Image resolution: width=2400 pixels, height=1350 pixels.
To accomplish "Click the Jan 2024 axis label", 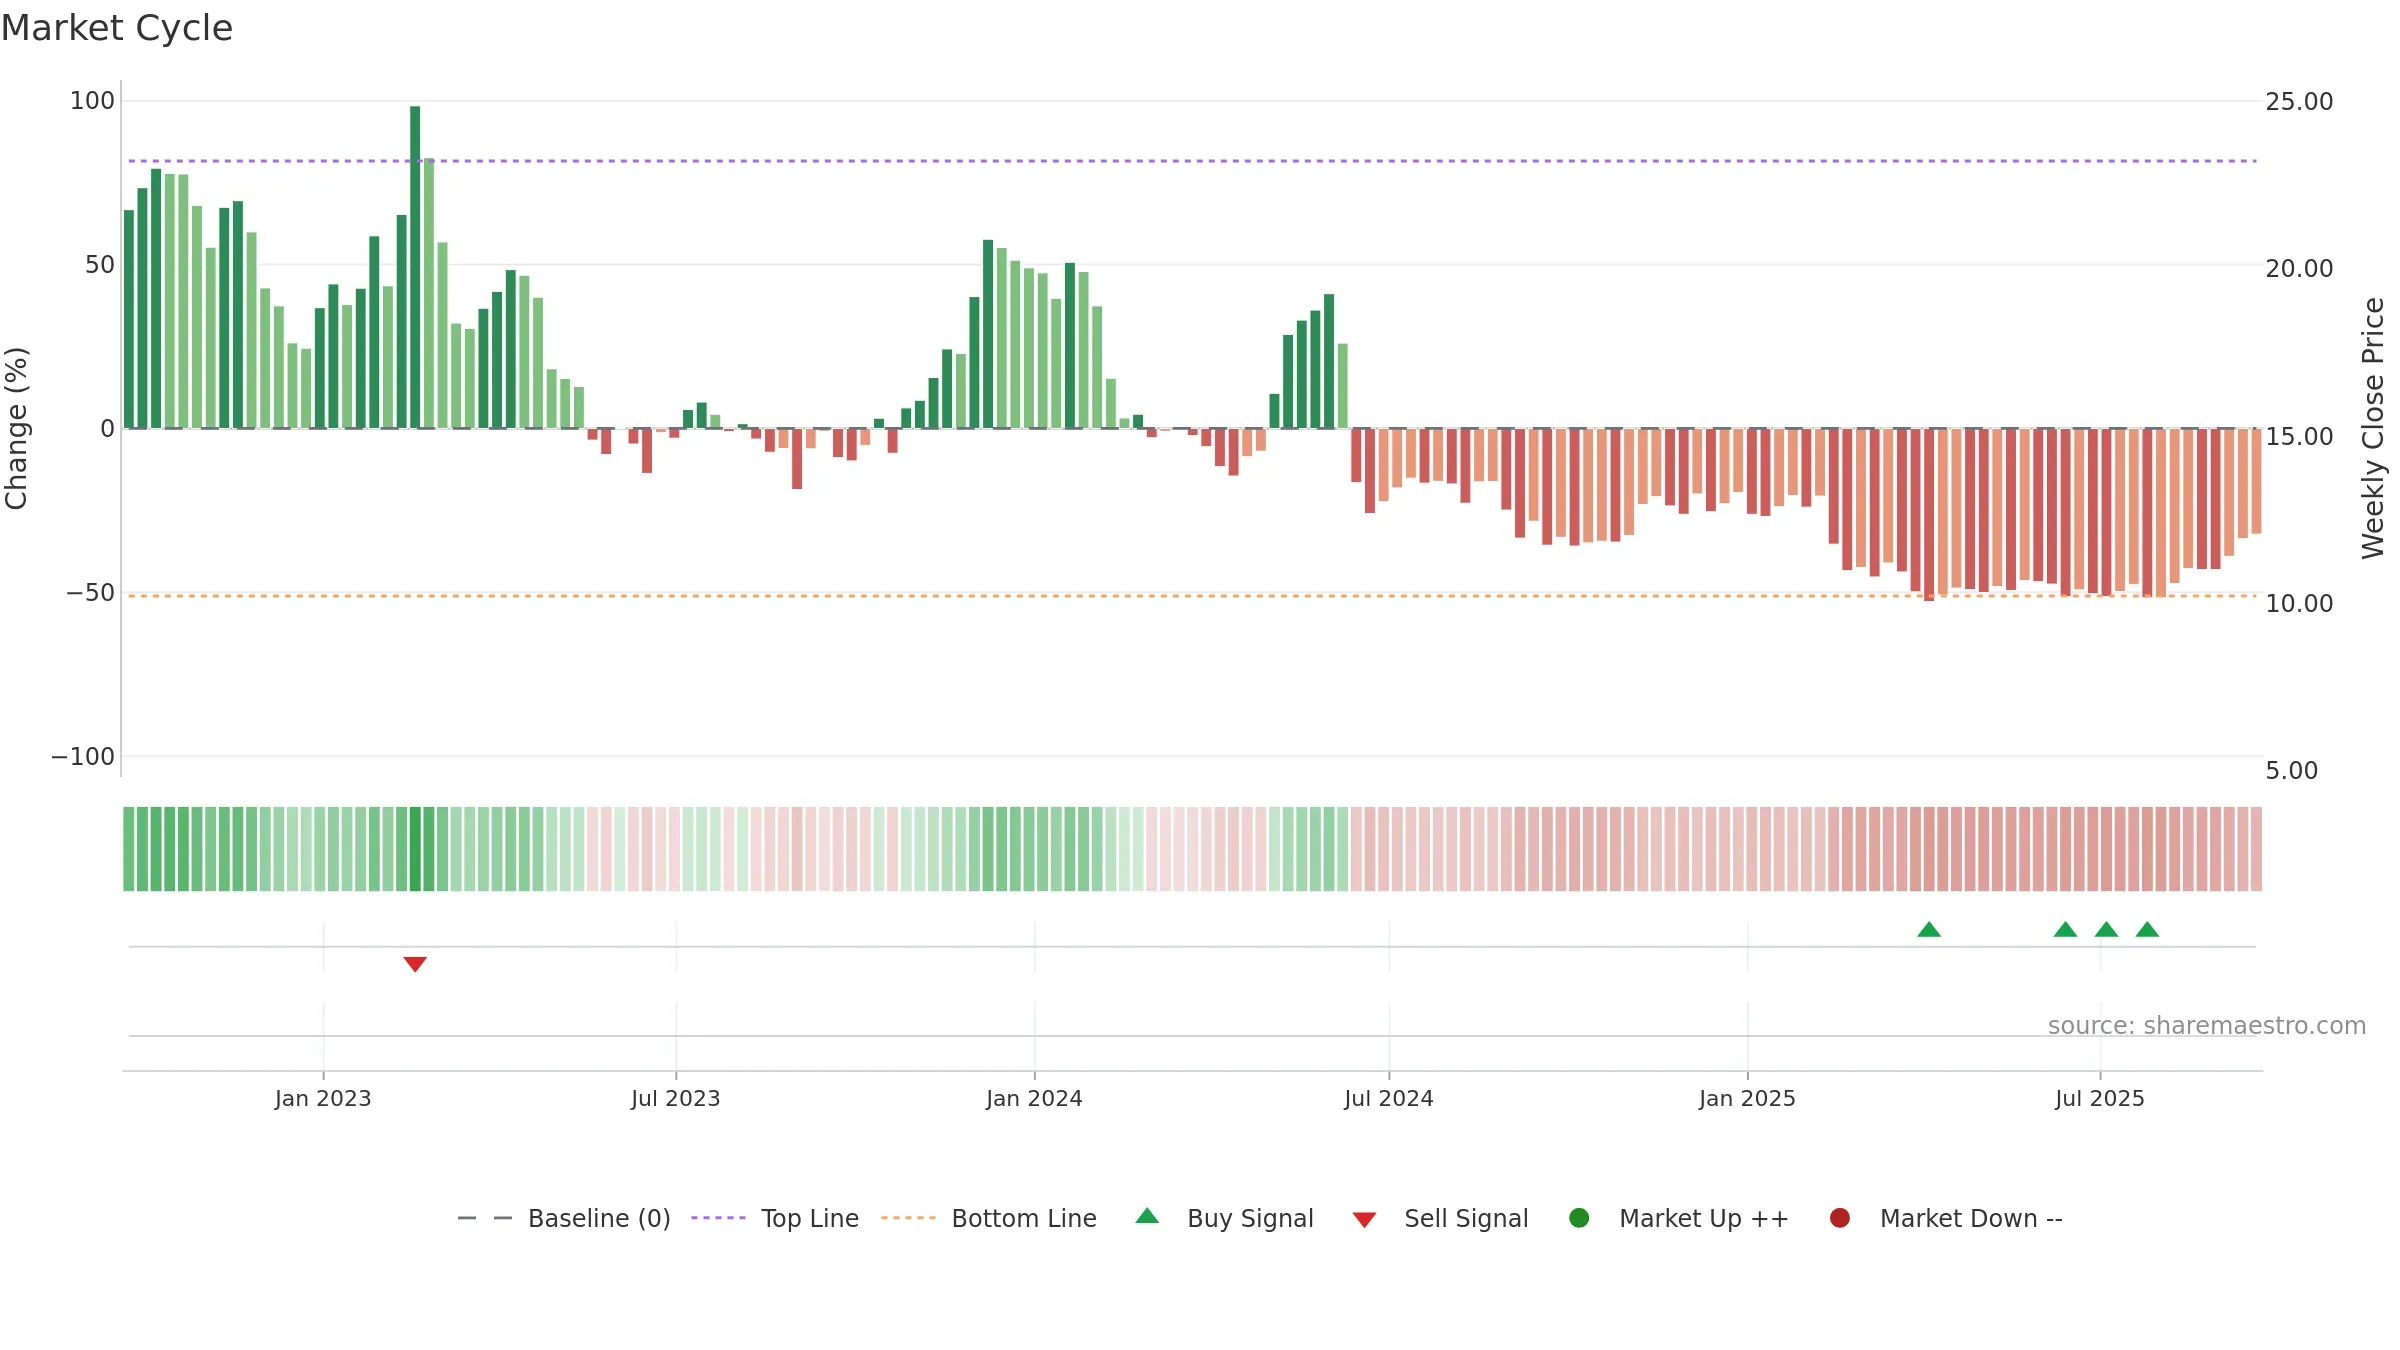I will coord(1034,1098).
